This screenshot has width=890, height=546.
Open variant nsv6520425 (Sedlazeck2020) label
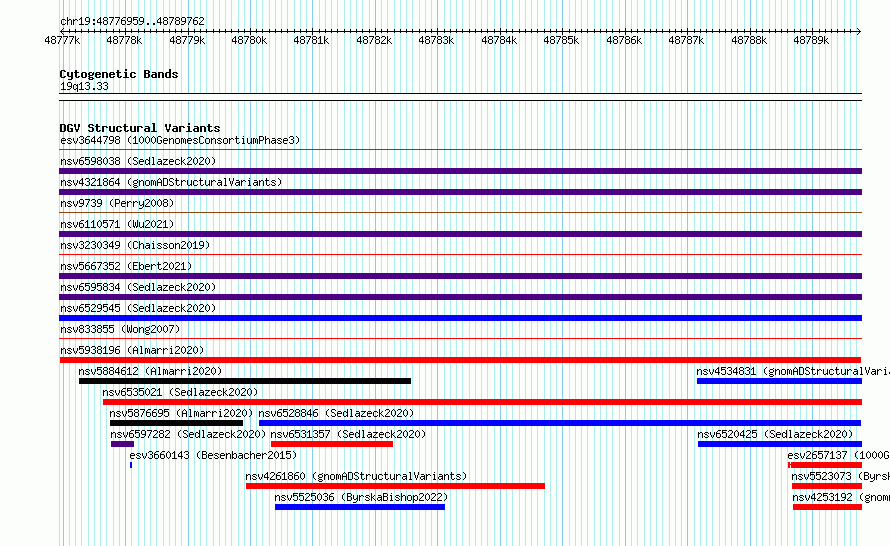(x=775, y=434)
